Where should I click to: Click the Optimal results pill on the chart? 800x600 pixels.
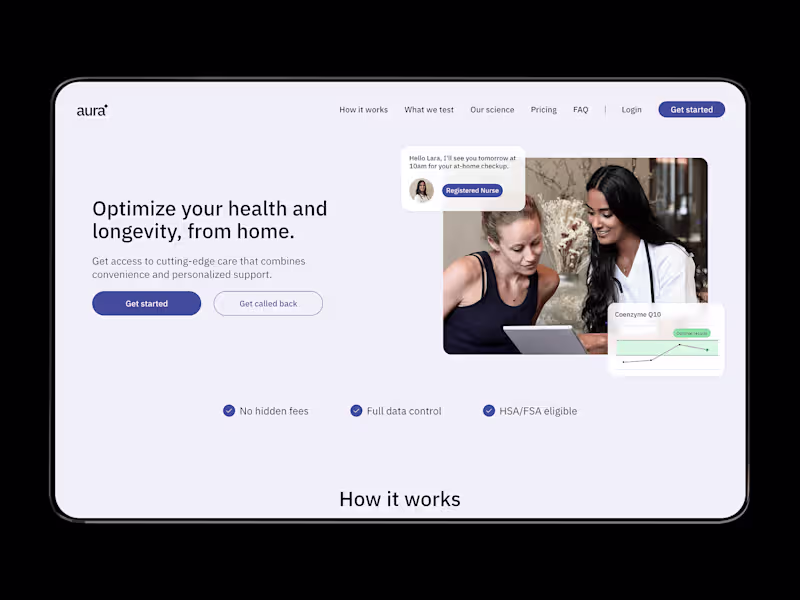click(692, 332)
